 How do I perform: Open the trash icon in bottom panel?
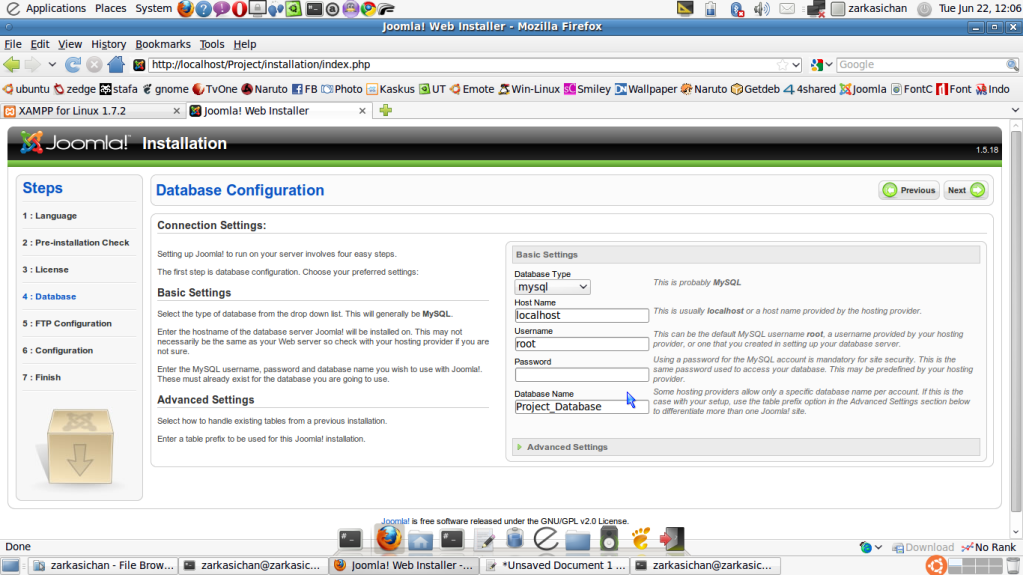[1013, 566]
